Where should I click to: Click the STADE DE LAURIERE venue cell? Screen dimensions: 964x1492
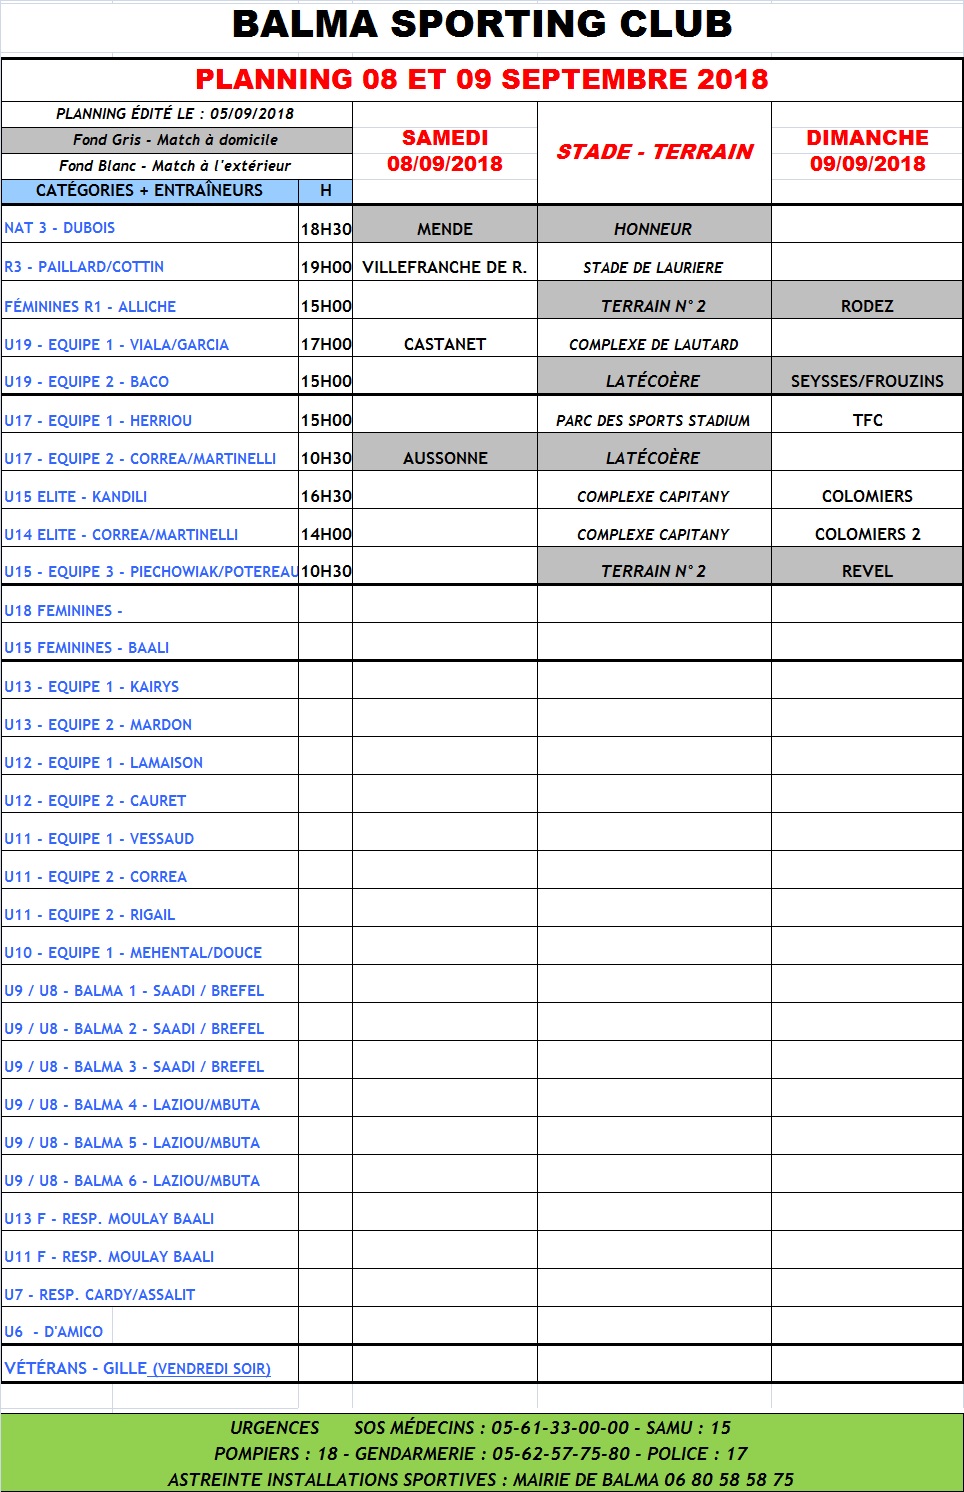tap(653, 268)
